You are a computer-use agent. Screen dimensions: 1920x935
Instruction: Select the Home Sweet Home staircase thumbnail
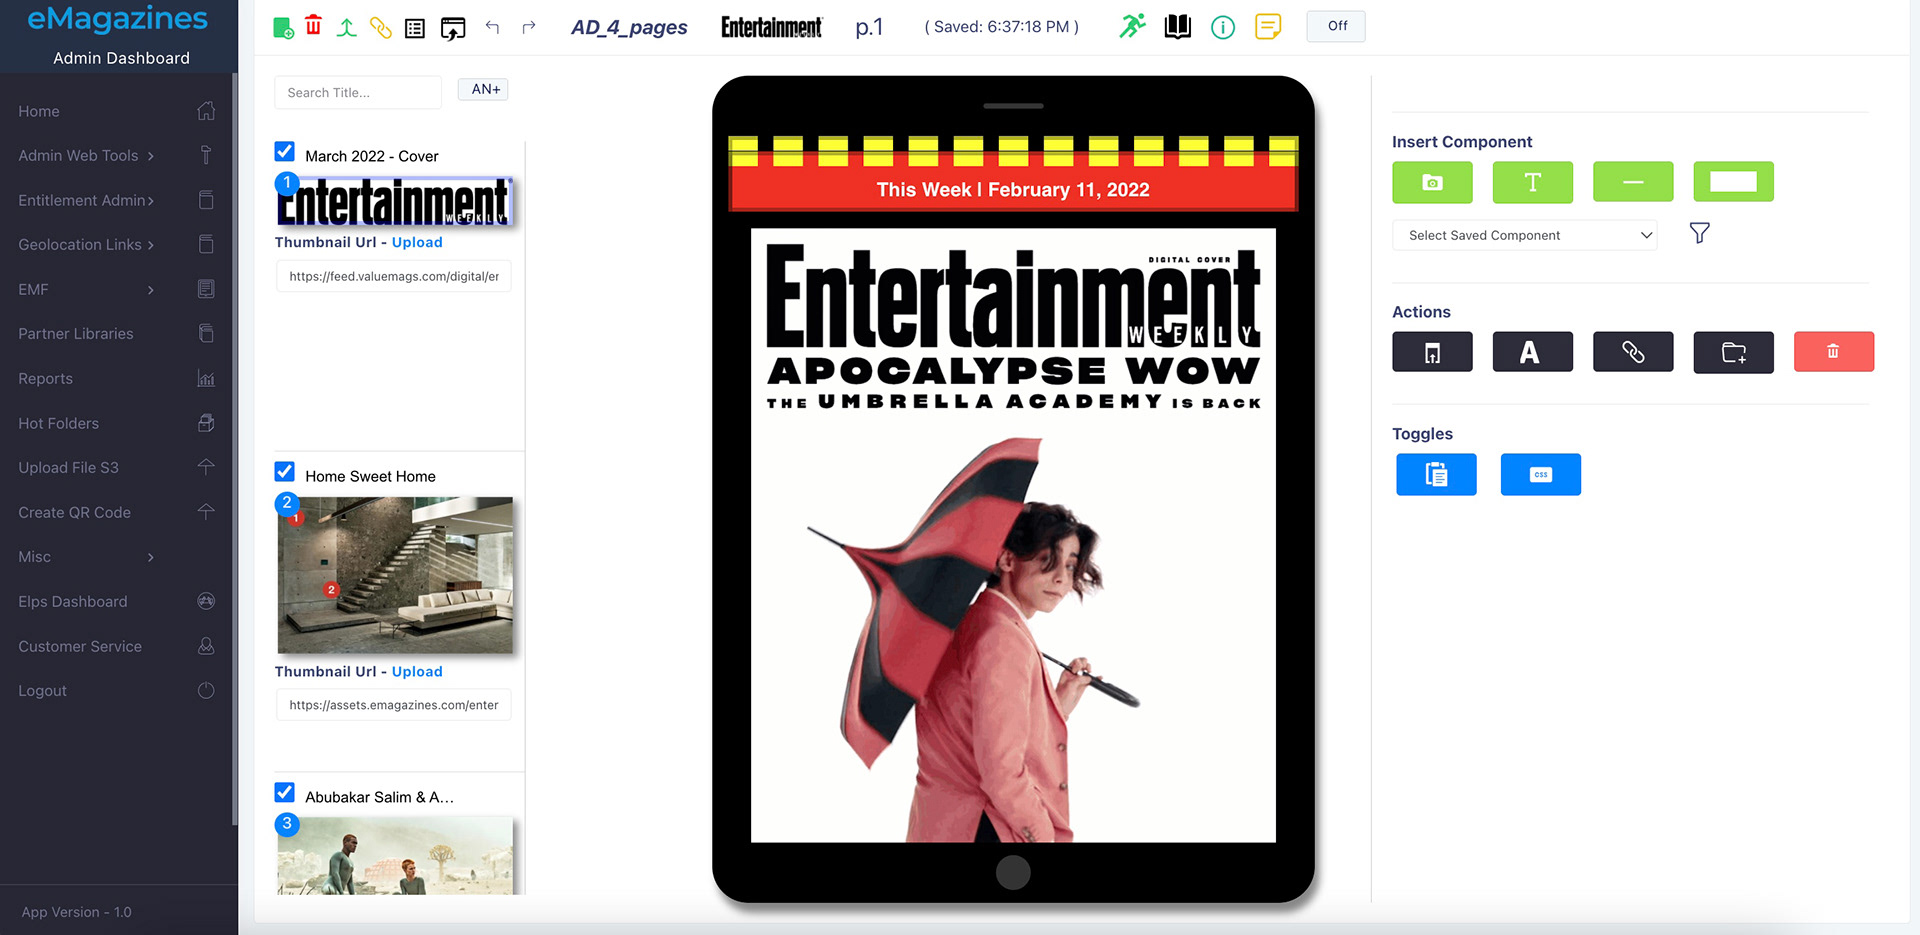pyautogui.click(x=395, y=575)
